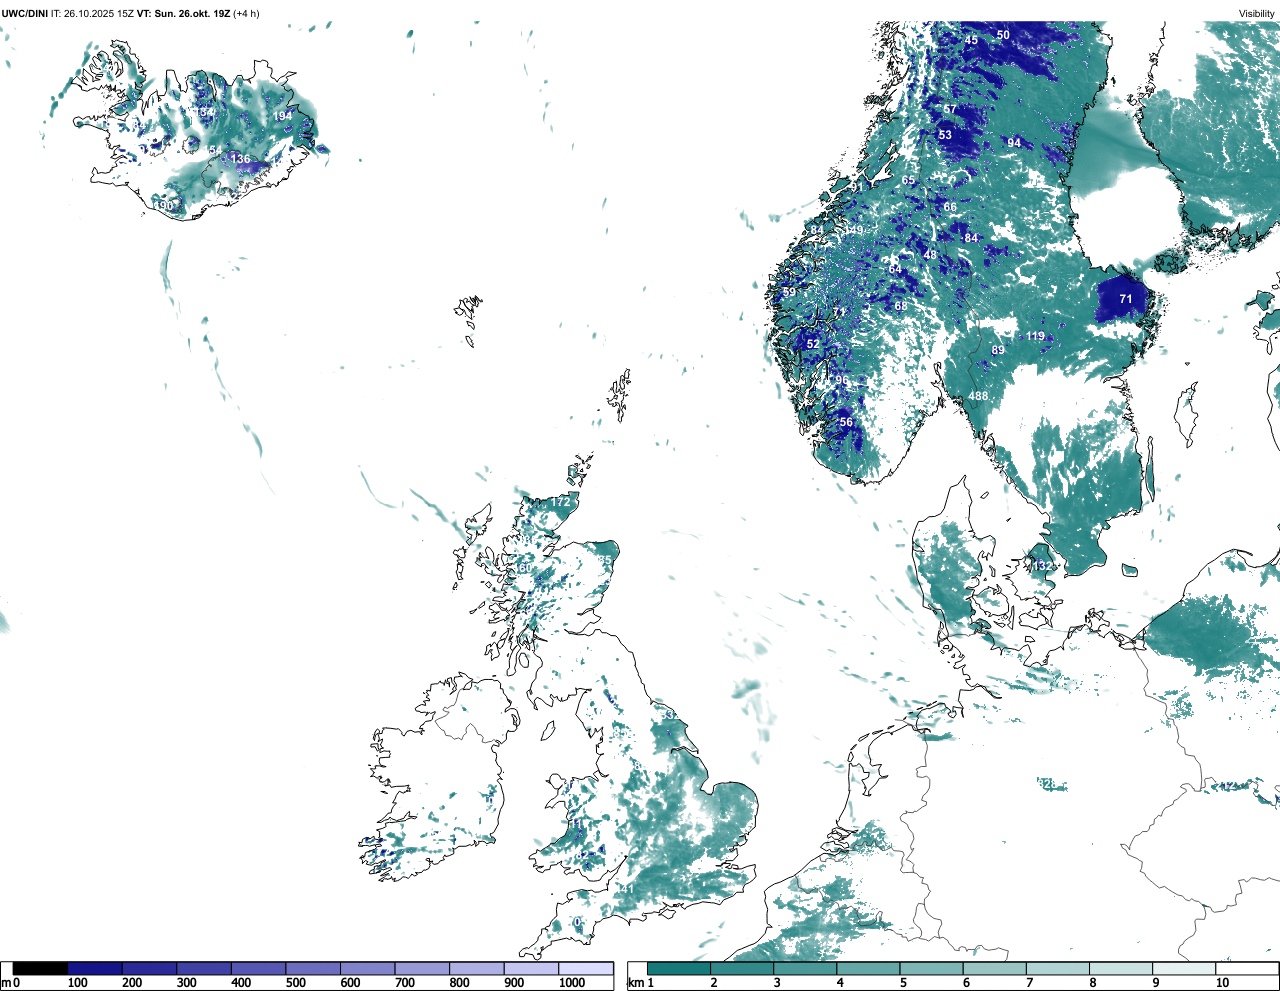Select the pale swatch above 1000 m
Screen dimensions: 1280x991
(586, 968)
